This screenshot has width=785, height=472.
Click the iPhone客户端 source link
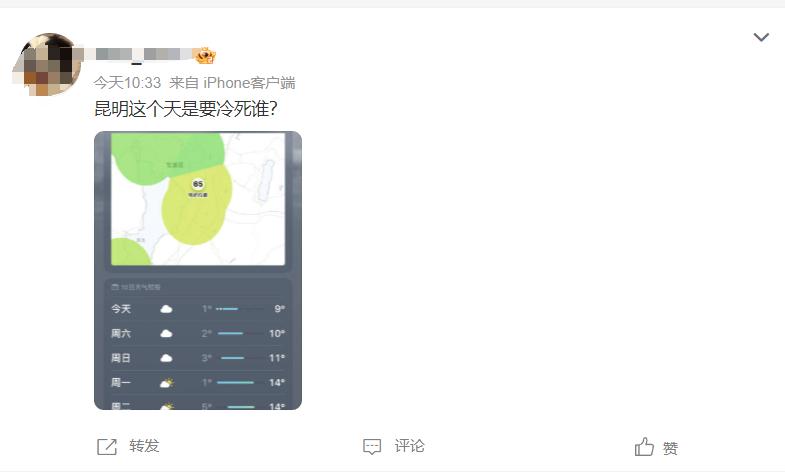[x=249, y=83]
